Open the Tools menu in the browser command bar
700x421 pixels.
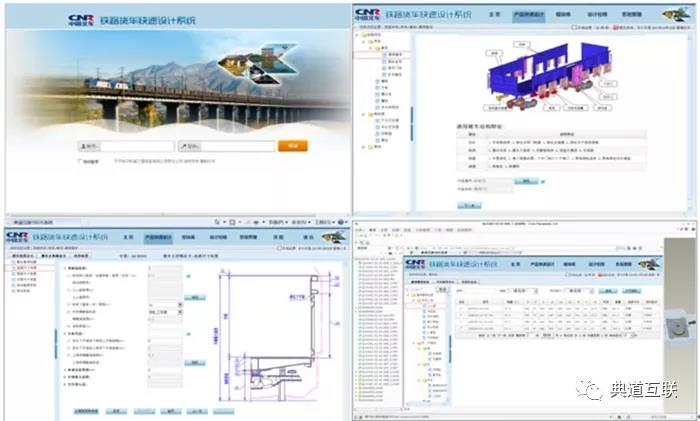(324, 222)
